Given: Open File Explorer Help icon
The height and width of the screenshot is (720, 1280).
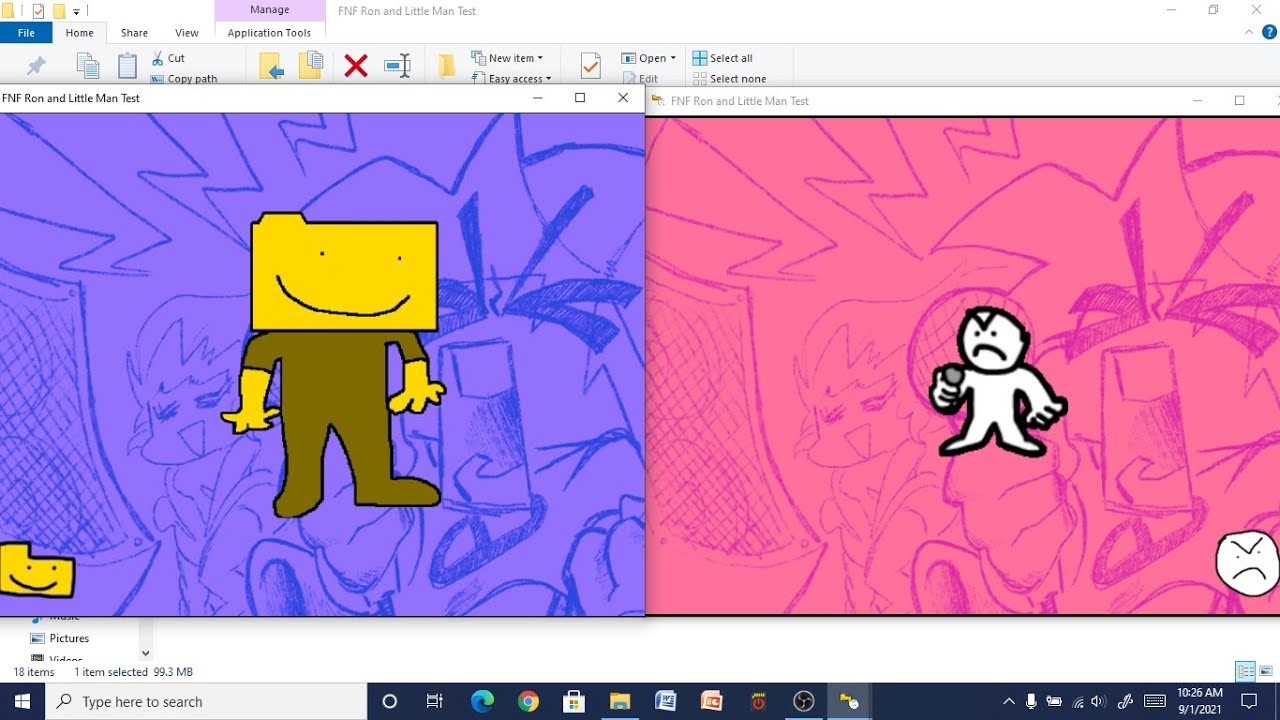Looking at the screenshot, I should pyautogui.click(x=1269, y=33).
